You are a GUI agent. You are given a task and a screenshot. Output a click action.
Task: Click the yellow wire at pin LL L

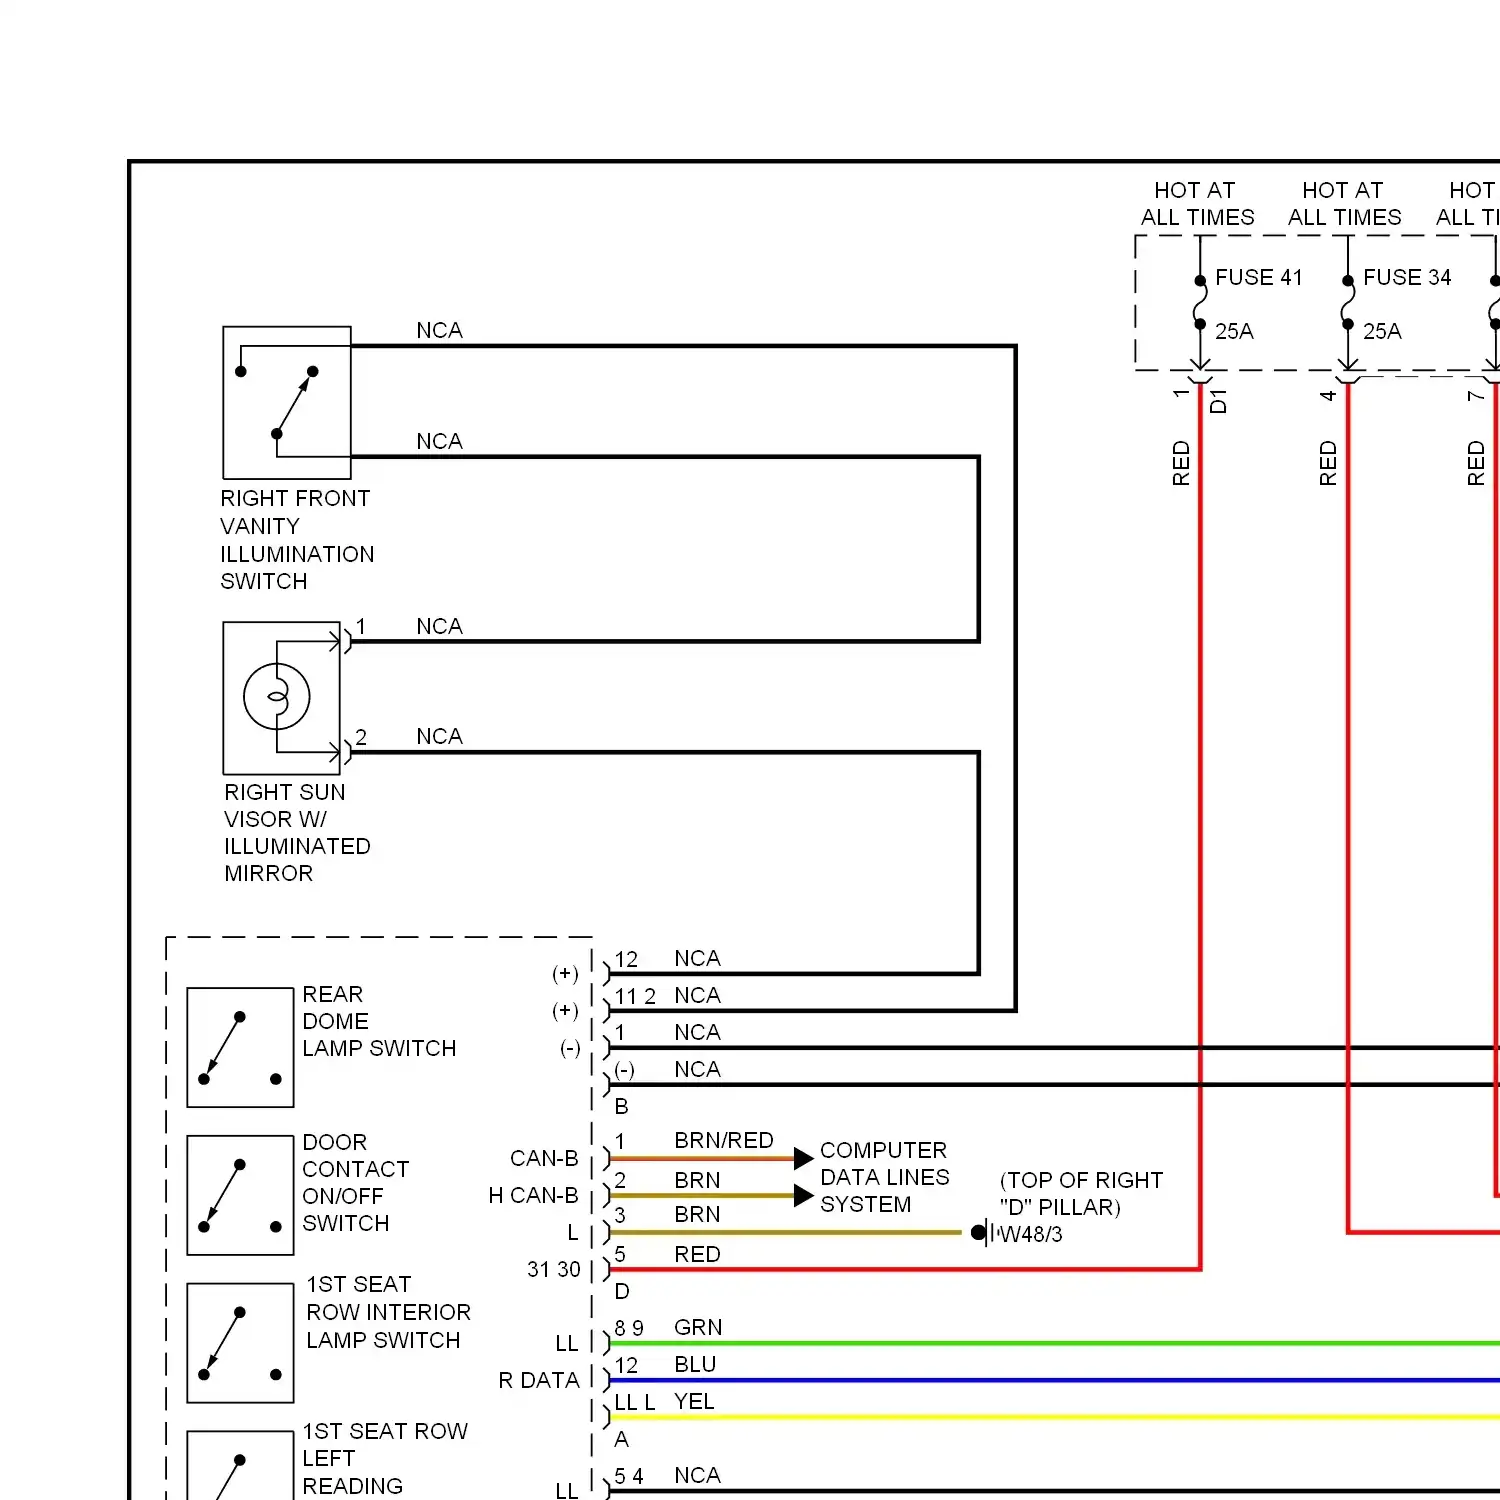point(1055,1418)
